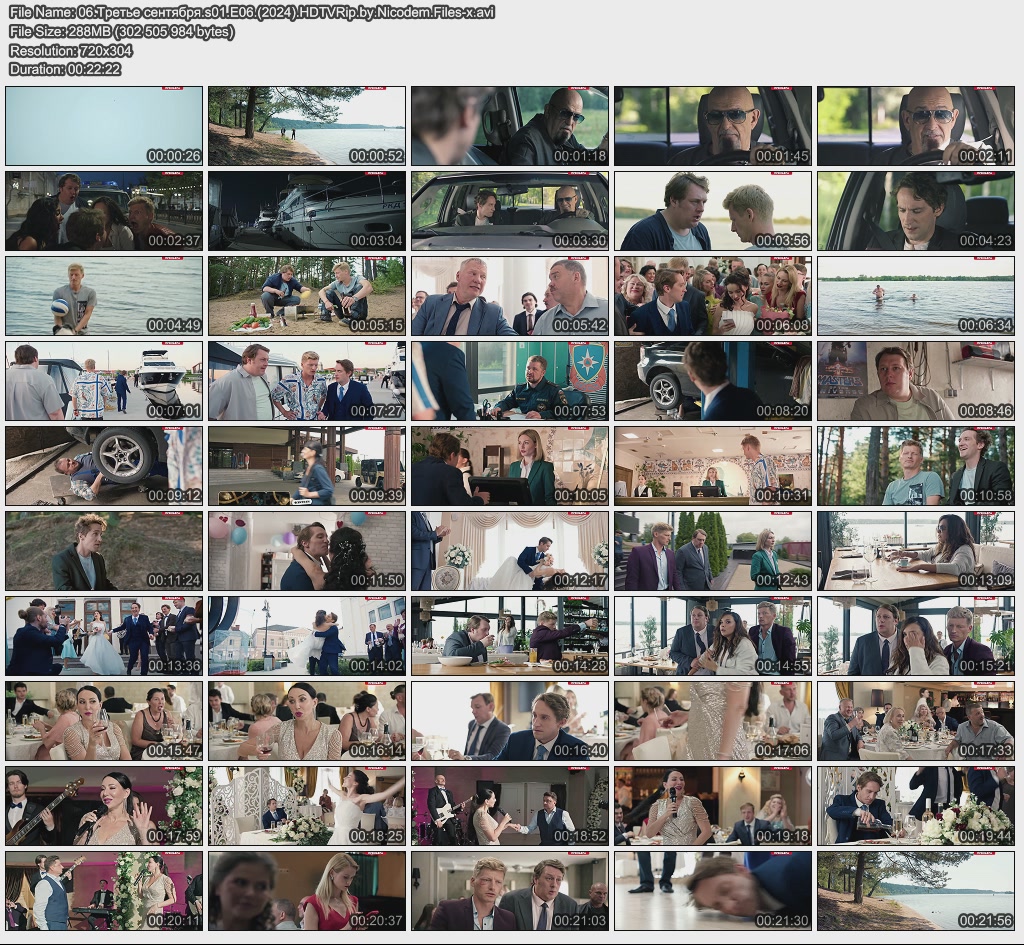The image size is (1024, 945).
Task: Pick the sunglasses driver frame at 00:01:45
Action: coord(713,126)
